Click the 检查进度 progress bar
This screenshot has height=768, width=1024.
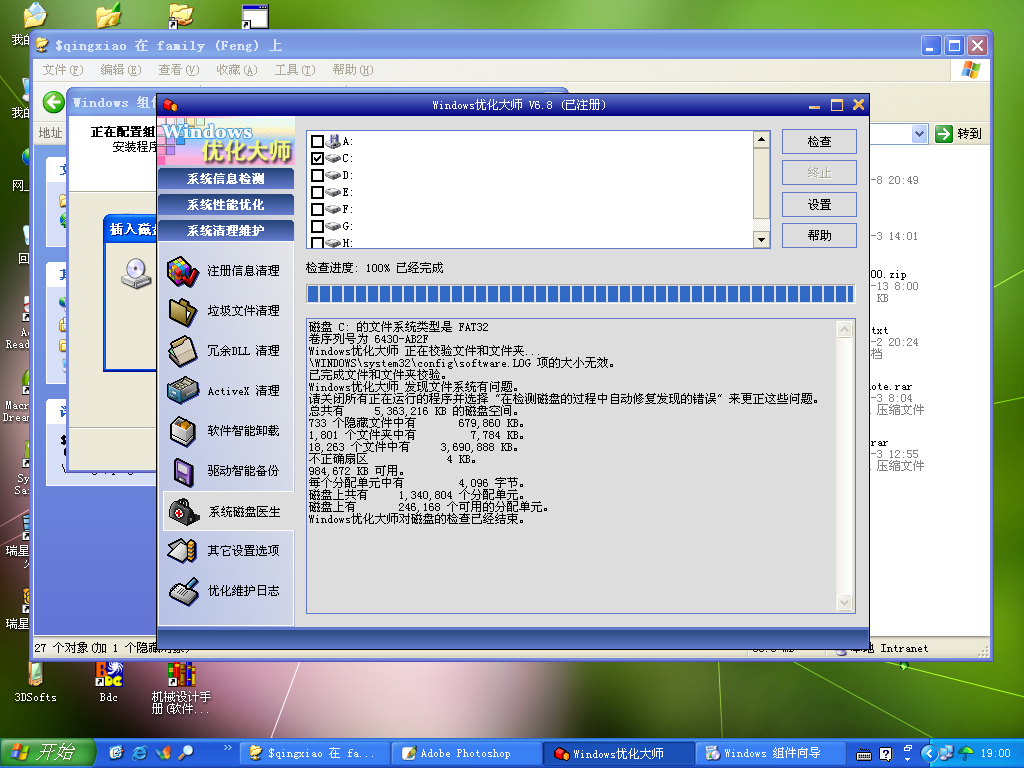click(581, 294)
